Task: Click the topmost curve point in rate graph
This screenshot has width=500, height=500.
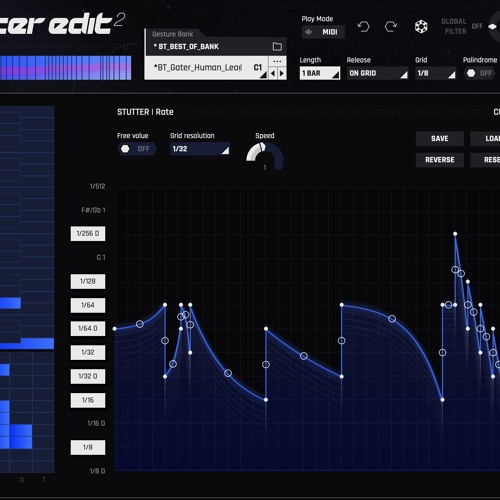Action: point(455,234)
